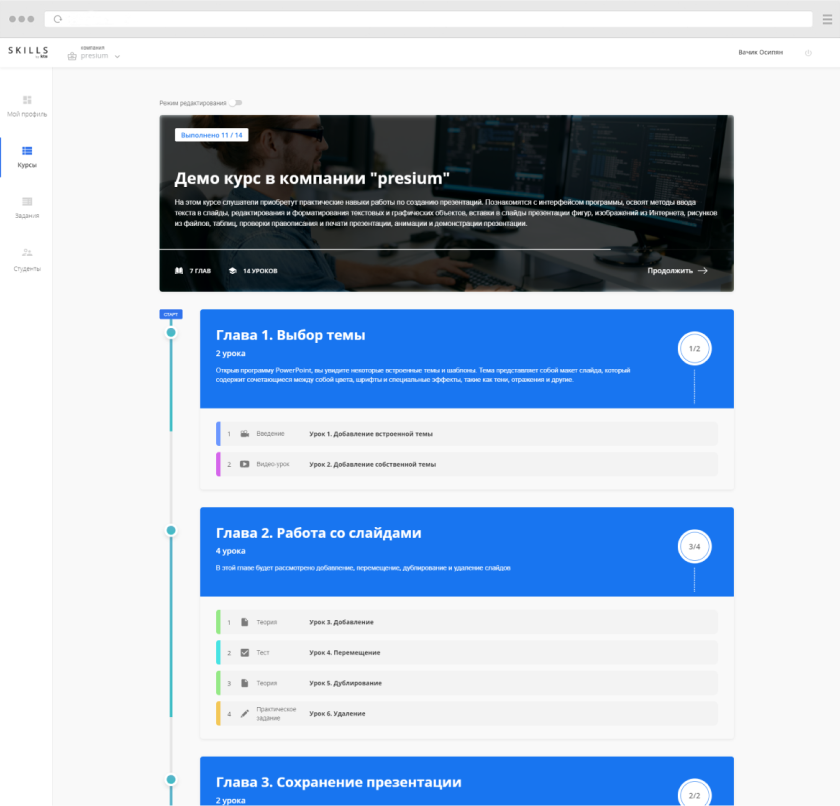Open Урок 4. Перемещение

(467, 653)
